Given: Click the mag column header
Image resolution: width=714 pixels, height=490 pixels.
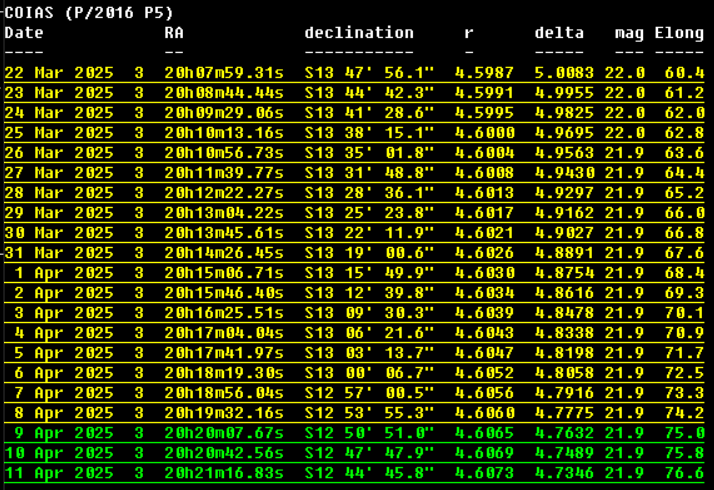Looking at the screenshot, I should (629, 33).
